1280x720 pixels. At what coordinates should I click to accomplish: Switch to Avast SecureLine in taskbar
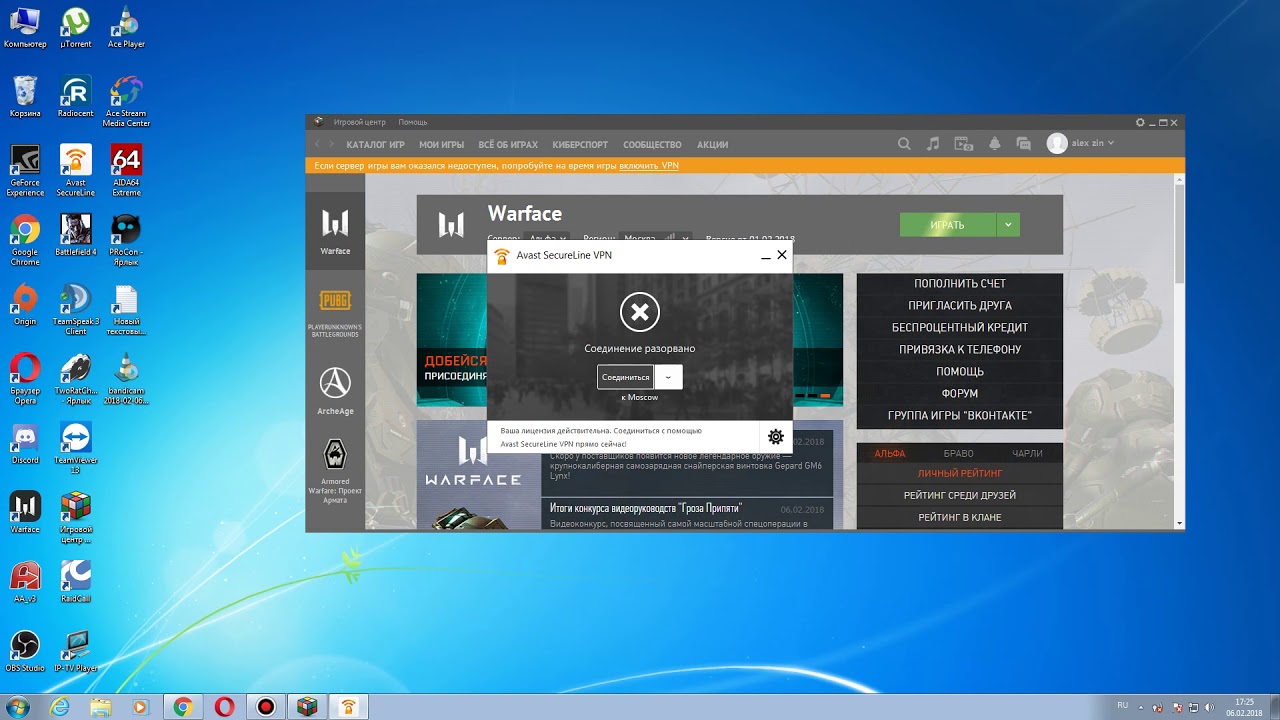(348, 707)
